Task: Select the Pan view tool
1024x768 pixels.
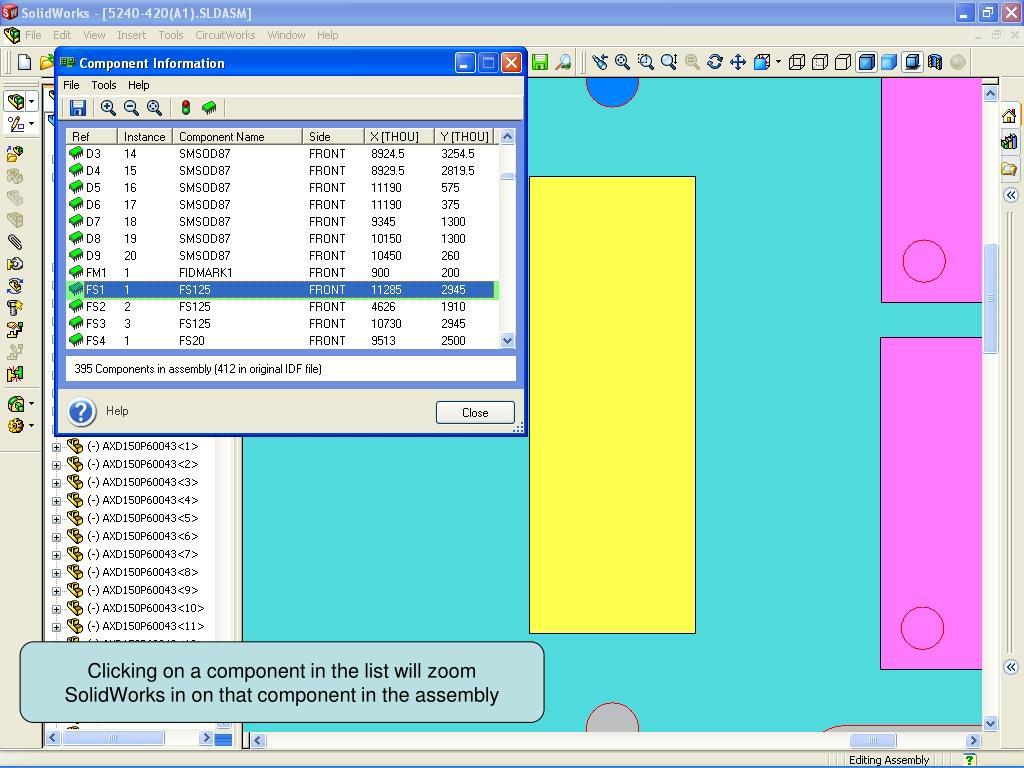Action: (738, 62)
